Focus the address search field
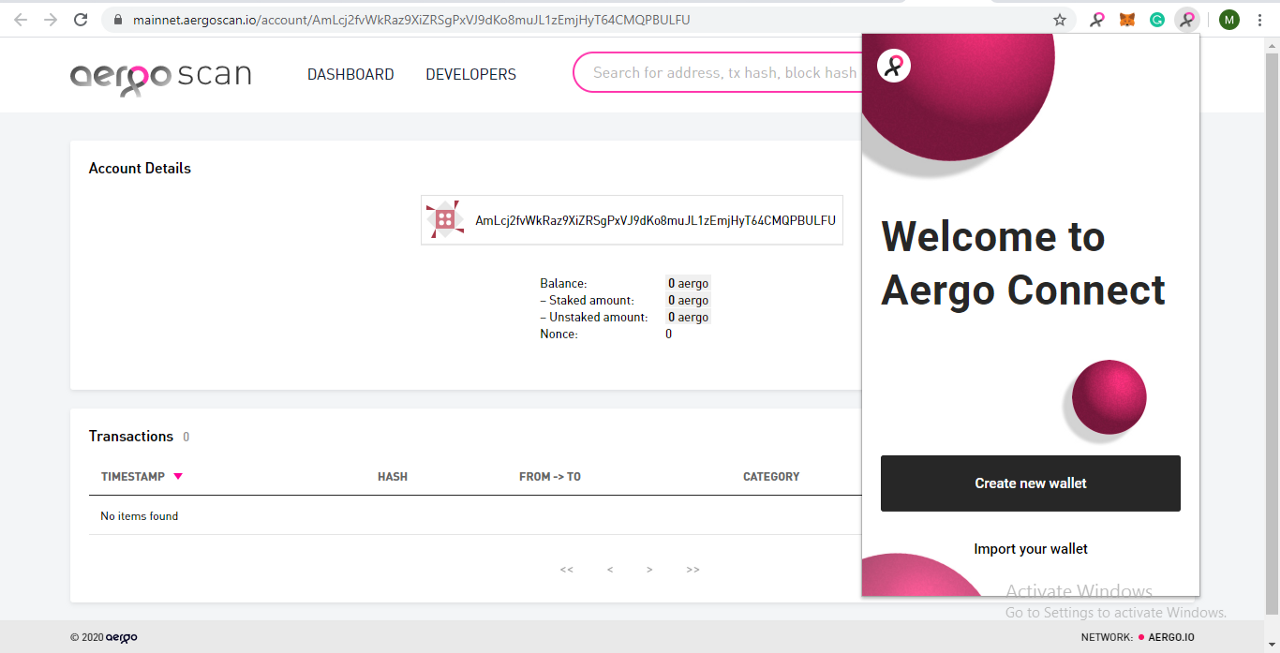This screenshot has width=1280, height=653. [718, 72]
